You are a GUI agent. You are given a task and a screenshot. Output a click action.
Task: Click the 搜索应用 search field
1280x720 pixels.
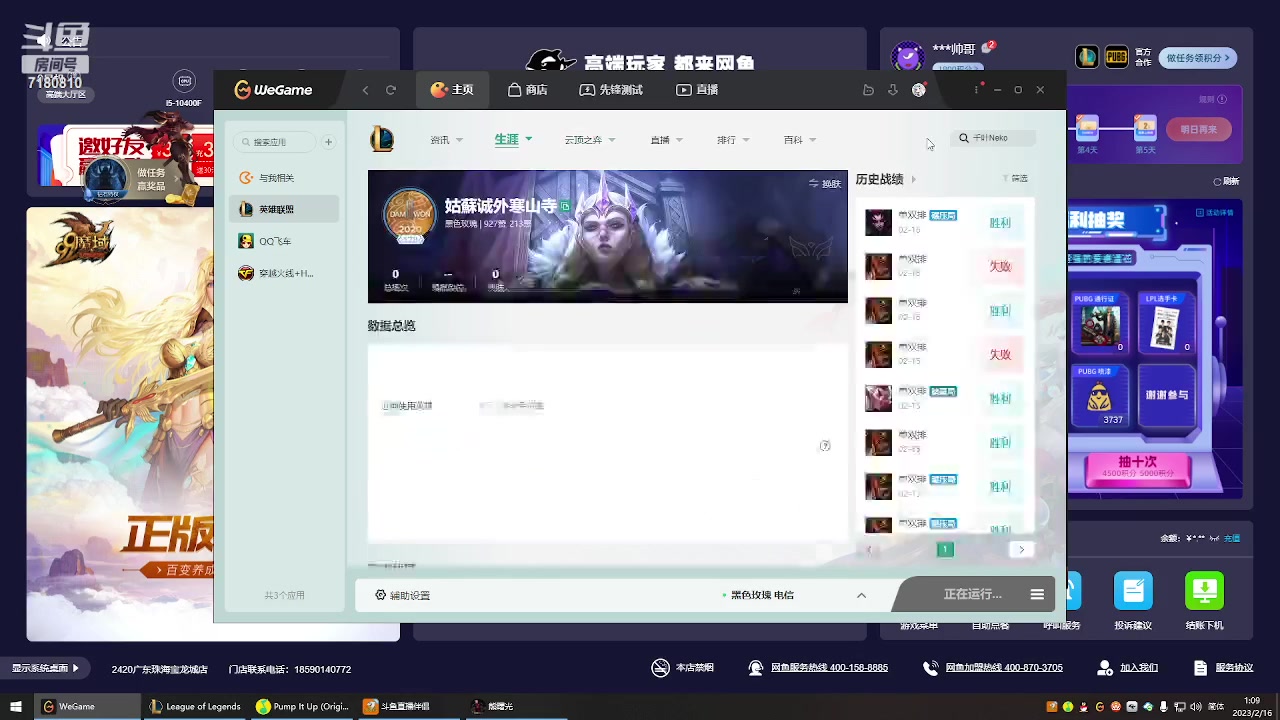(275, 142)
